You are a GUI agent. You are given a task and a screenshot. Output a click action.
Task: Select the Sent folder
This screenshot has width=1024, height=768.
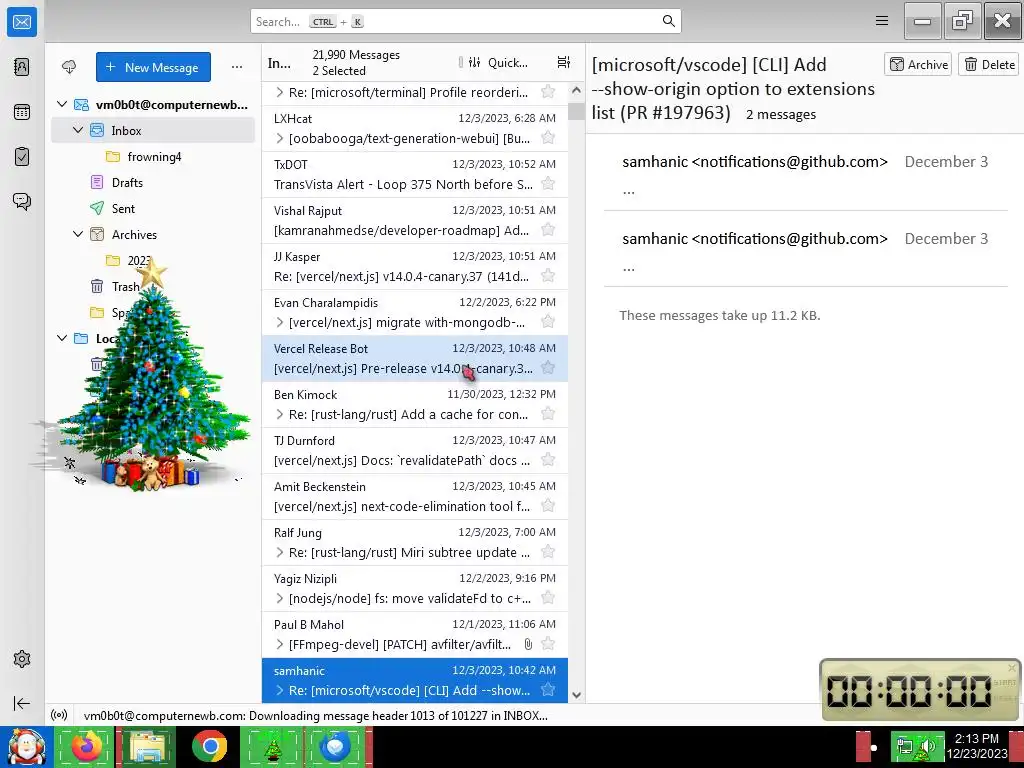point(153,208)
